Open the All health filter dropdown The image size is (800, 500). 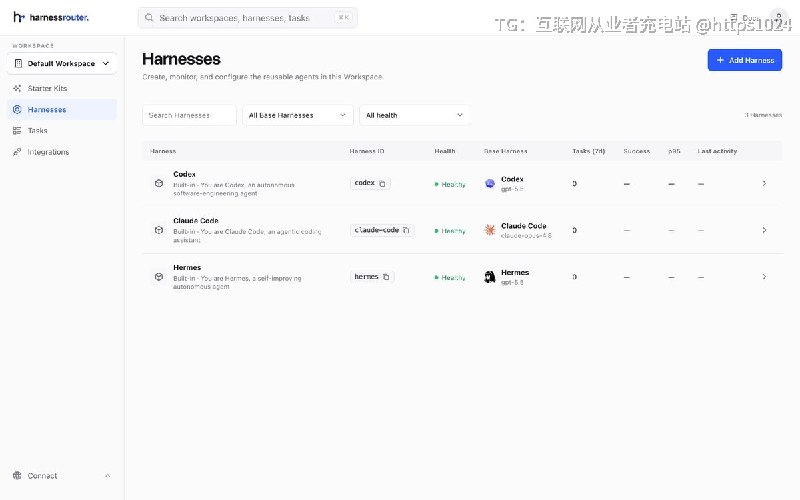[x=415, y=115]
